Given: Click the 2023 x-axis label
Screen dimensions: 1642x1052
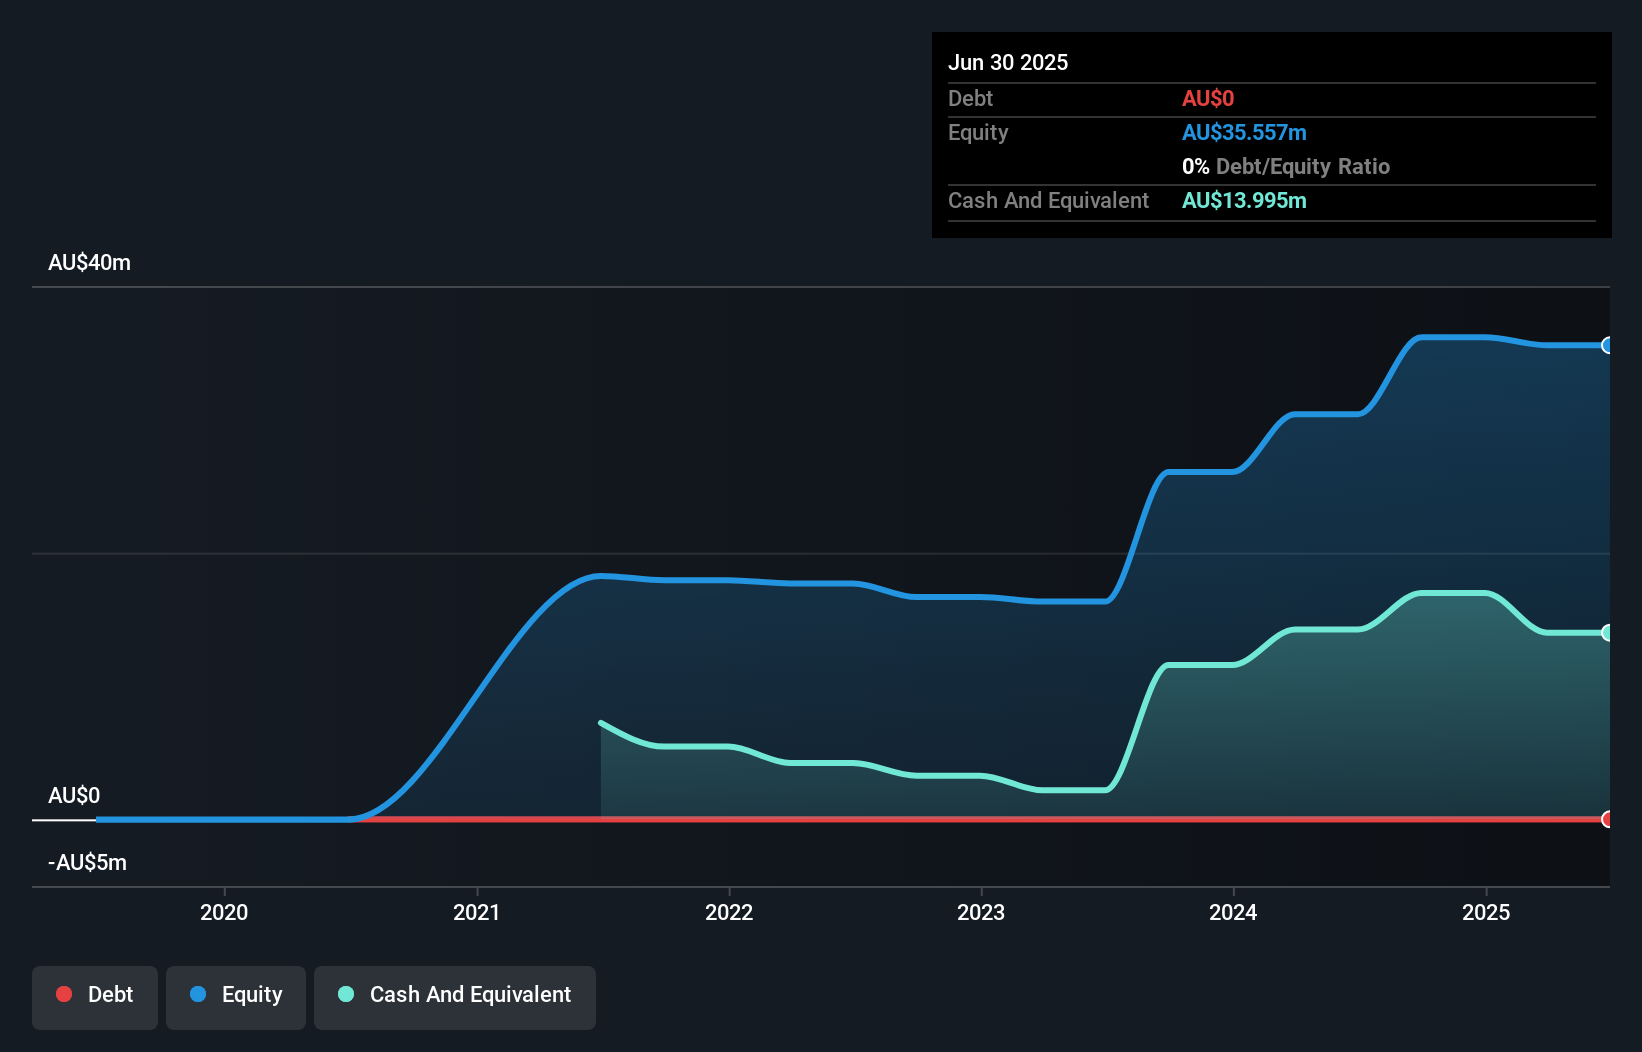Looking at the screenshot, I should coord(981,912).
